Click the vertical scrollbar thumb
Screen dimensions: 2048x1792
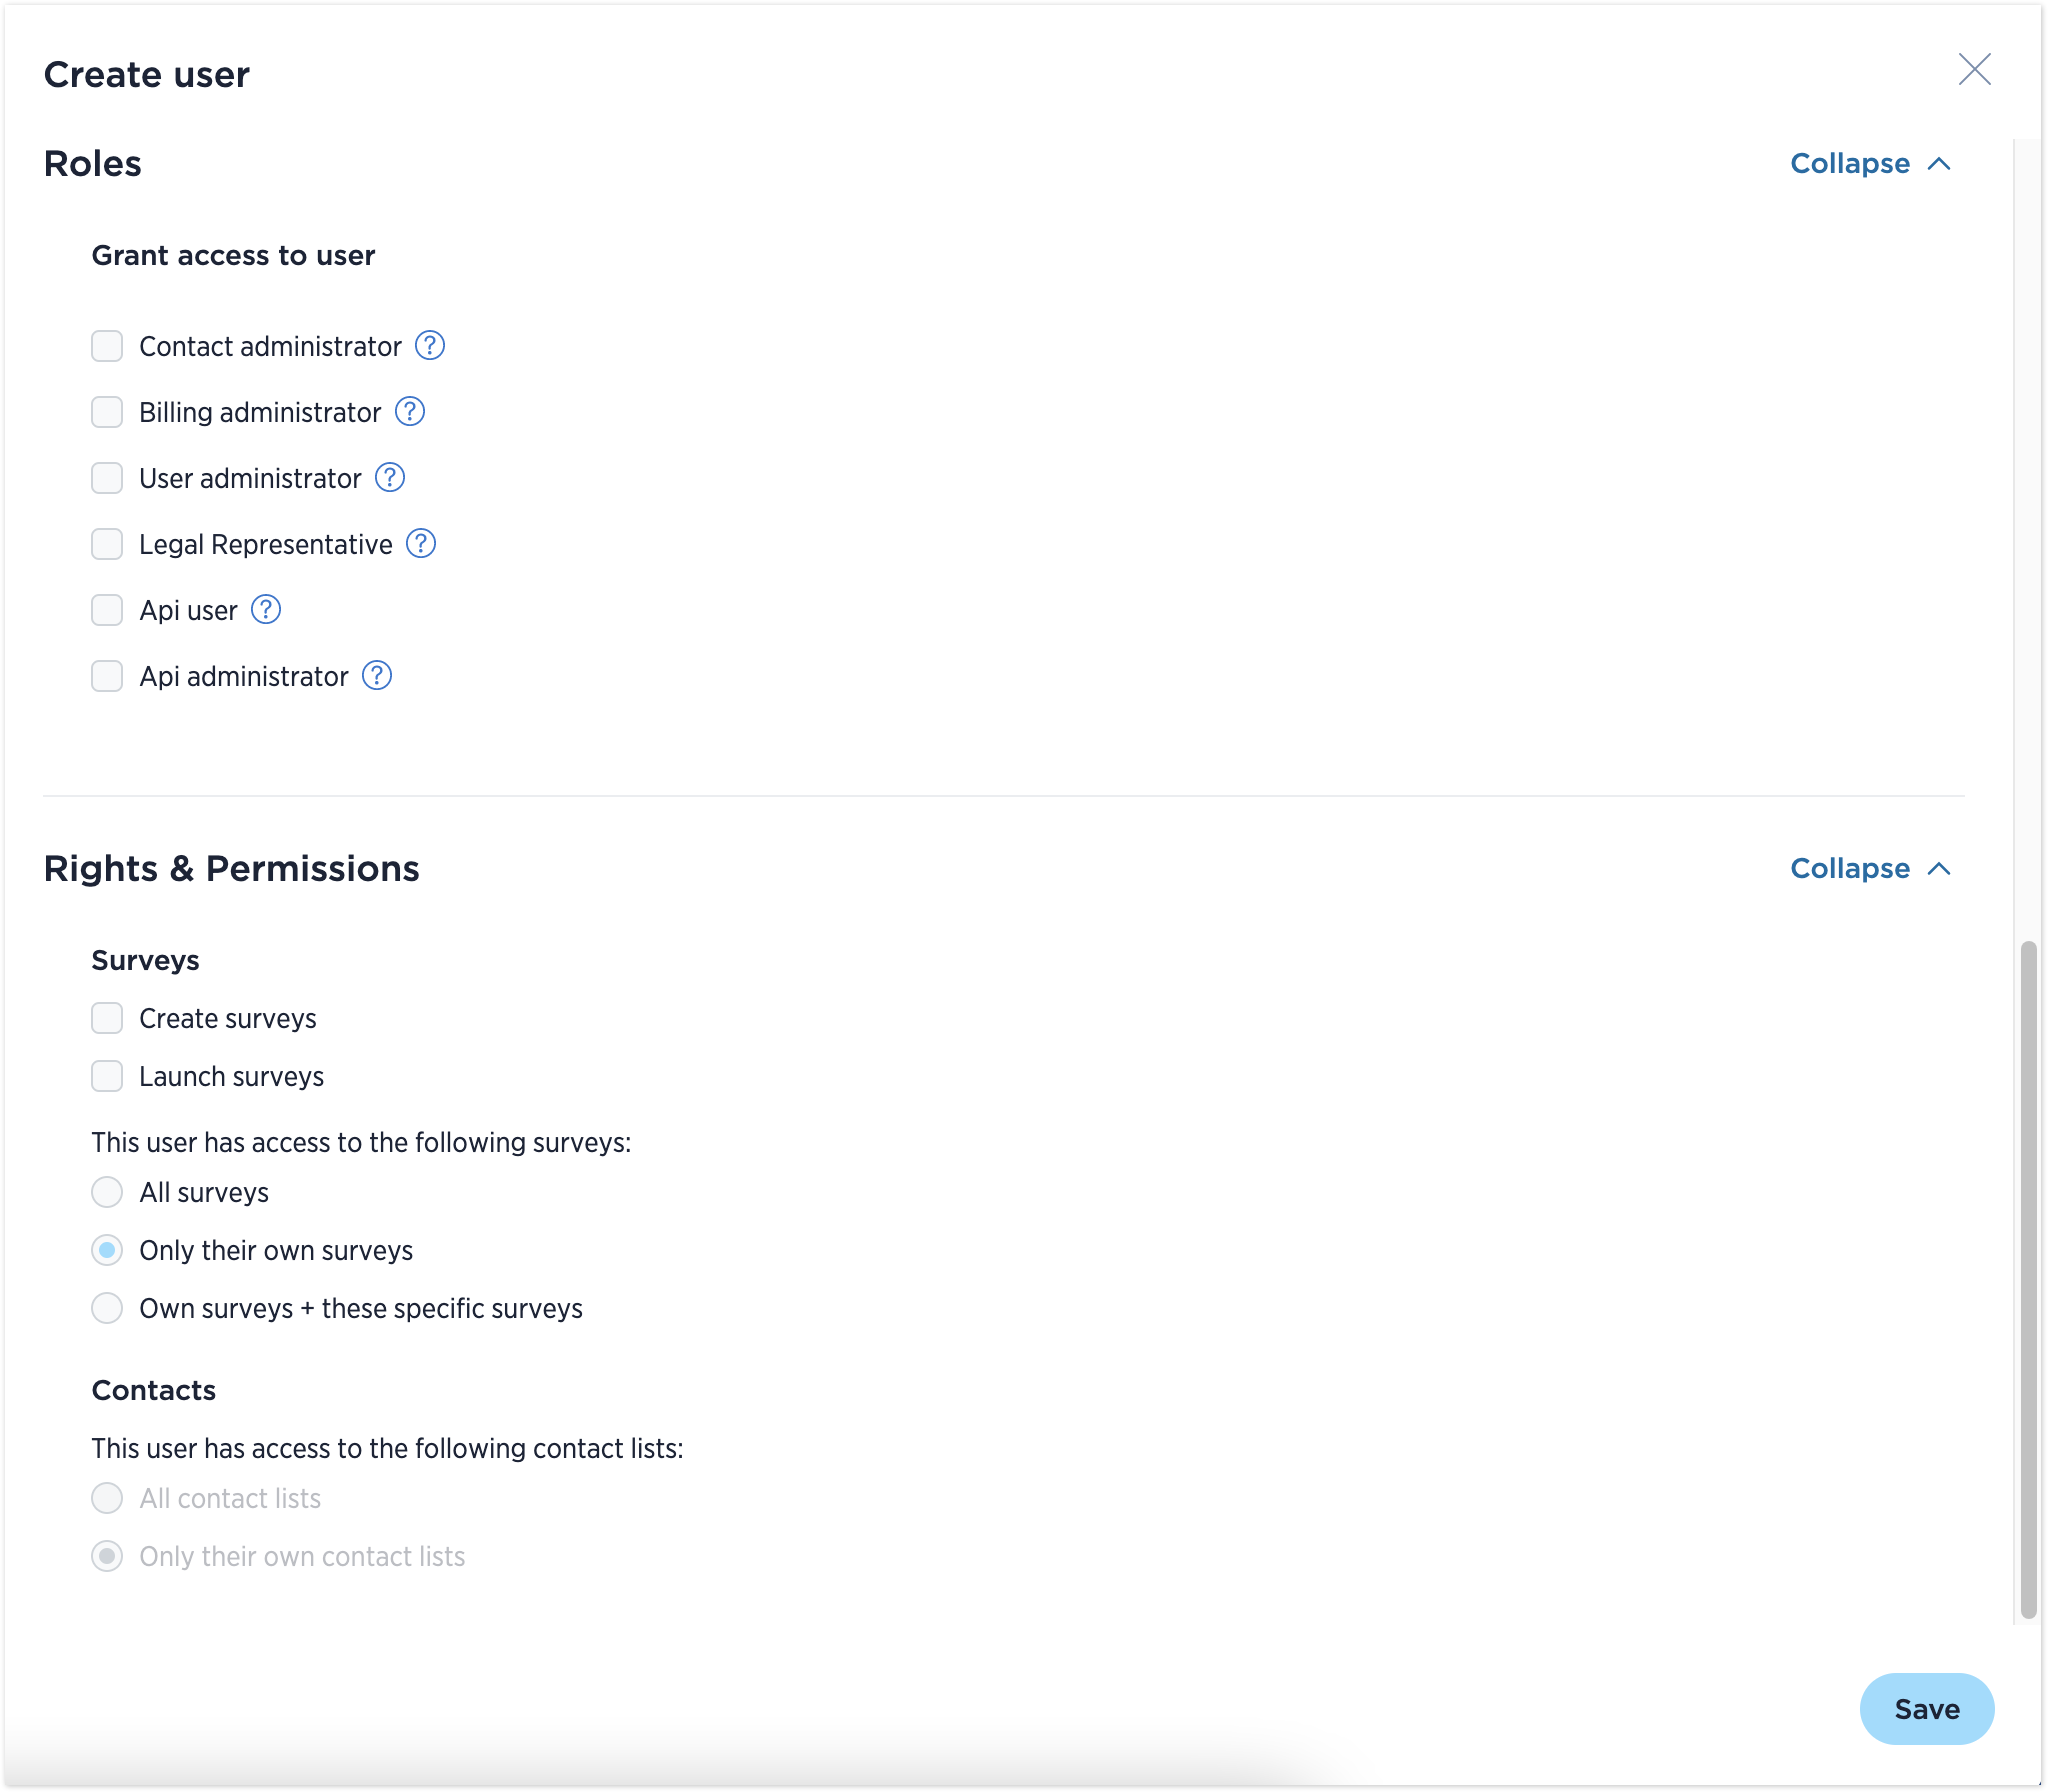point(2029,1279)
